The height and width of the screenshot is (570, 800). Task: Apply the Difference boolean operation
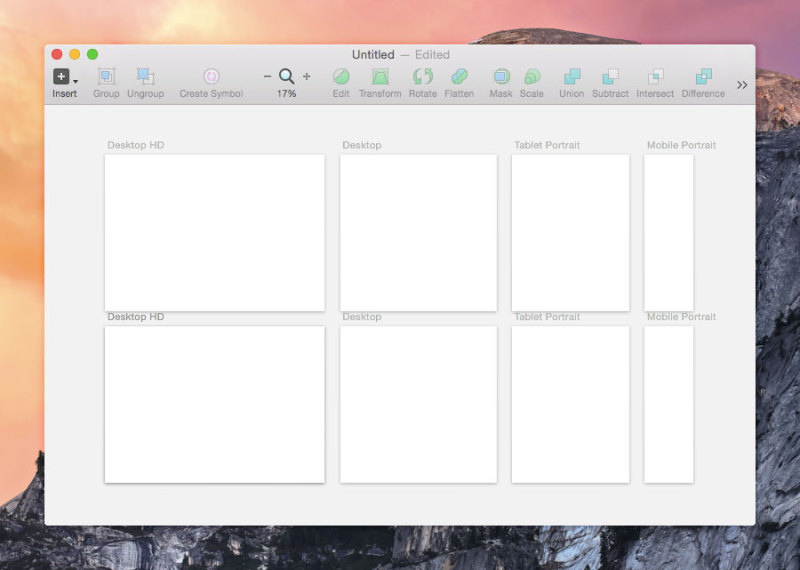coord(703,77)
